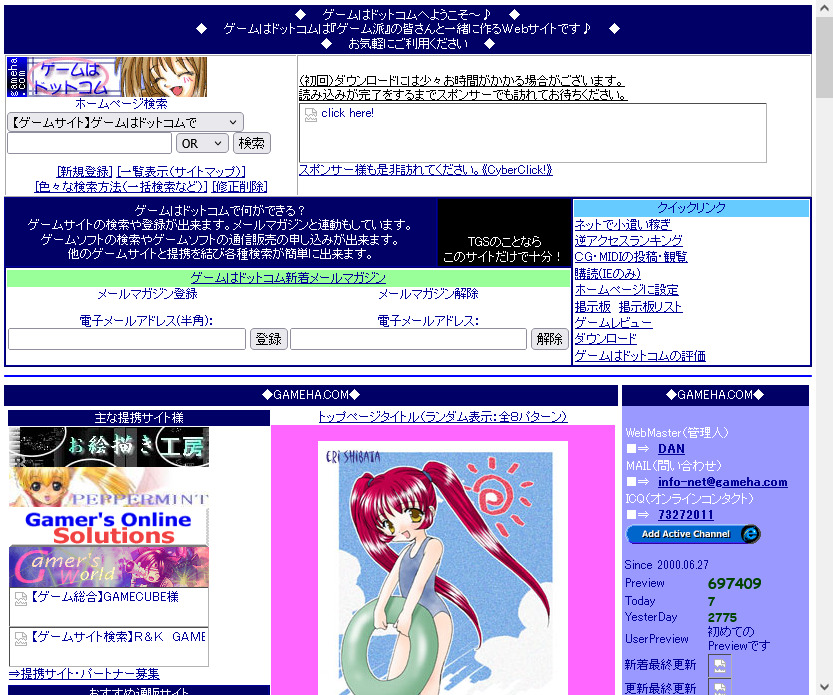The height and width of the screenshot is (695, 833).
Task: Open the 提携サイト・パートナー募集 link
Action: coord(84,674)
